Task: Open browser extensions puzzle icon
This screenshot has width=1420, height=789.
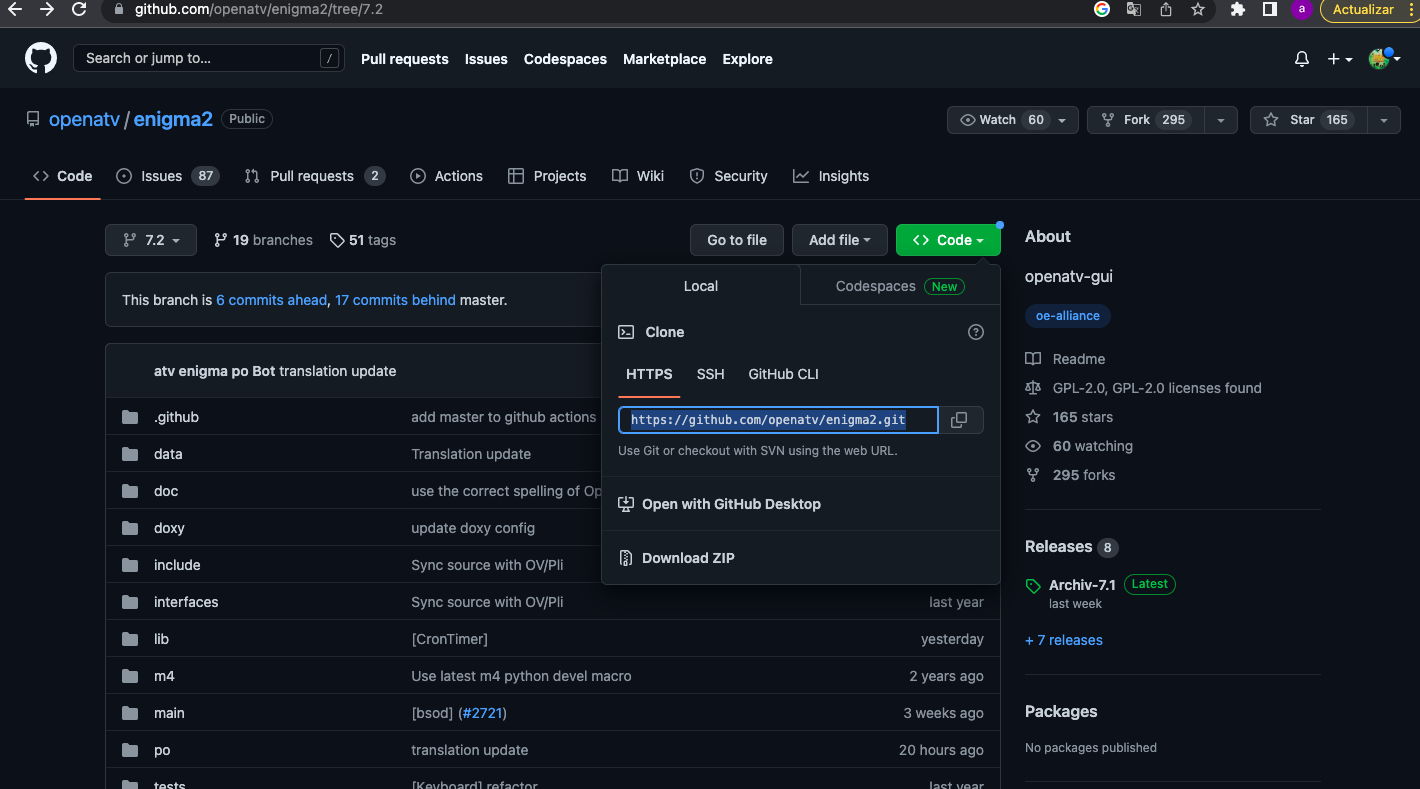Action: [x=1238, y=10]
